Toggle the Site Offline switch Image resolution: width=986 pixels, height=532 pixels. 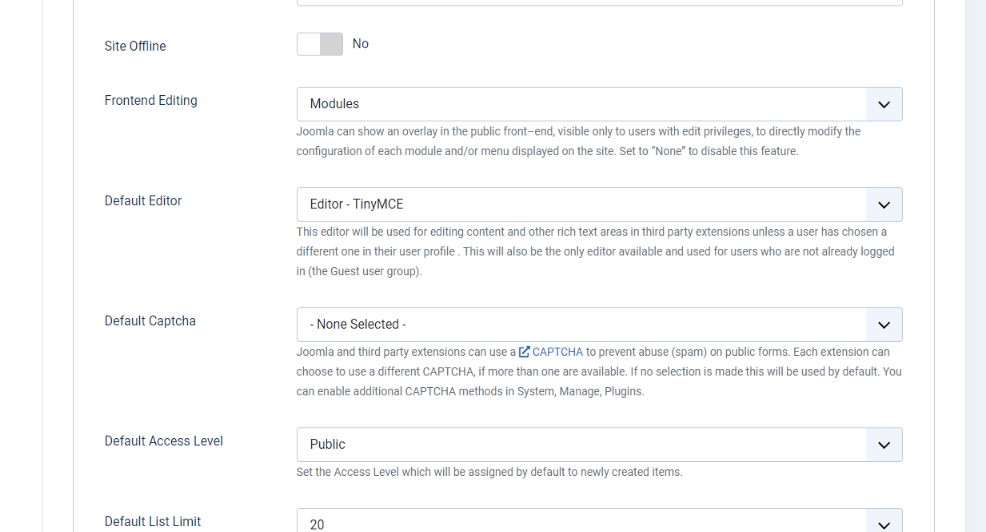pos(319,44)
